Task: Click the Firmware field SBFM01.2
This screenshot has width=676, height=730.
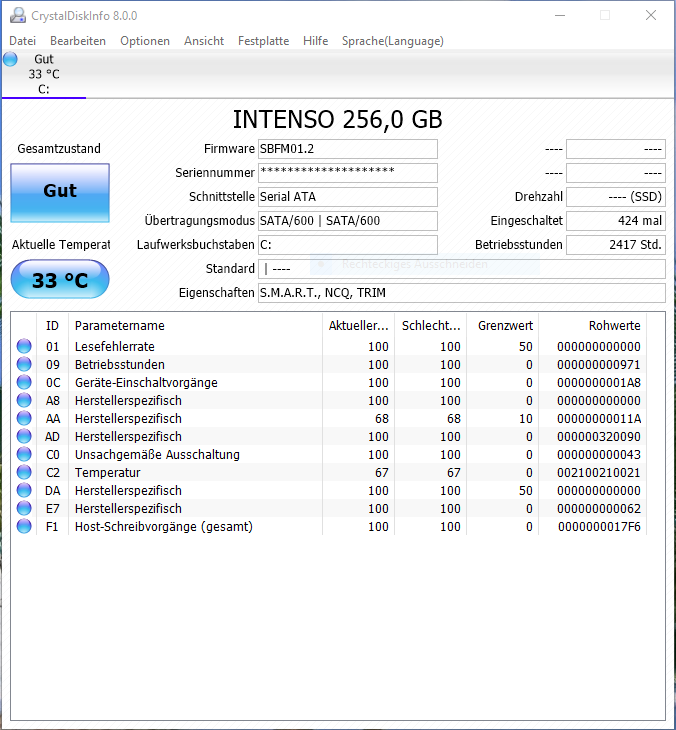Action: click(x=348, y=149)
